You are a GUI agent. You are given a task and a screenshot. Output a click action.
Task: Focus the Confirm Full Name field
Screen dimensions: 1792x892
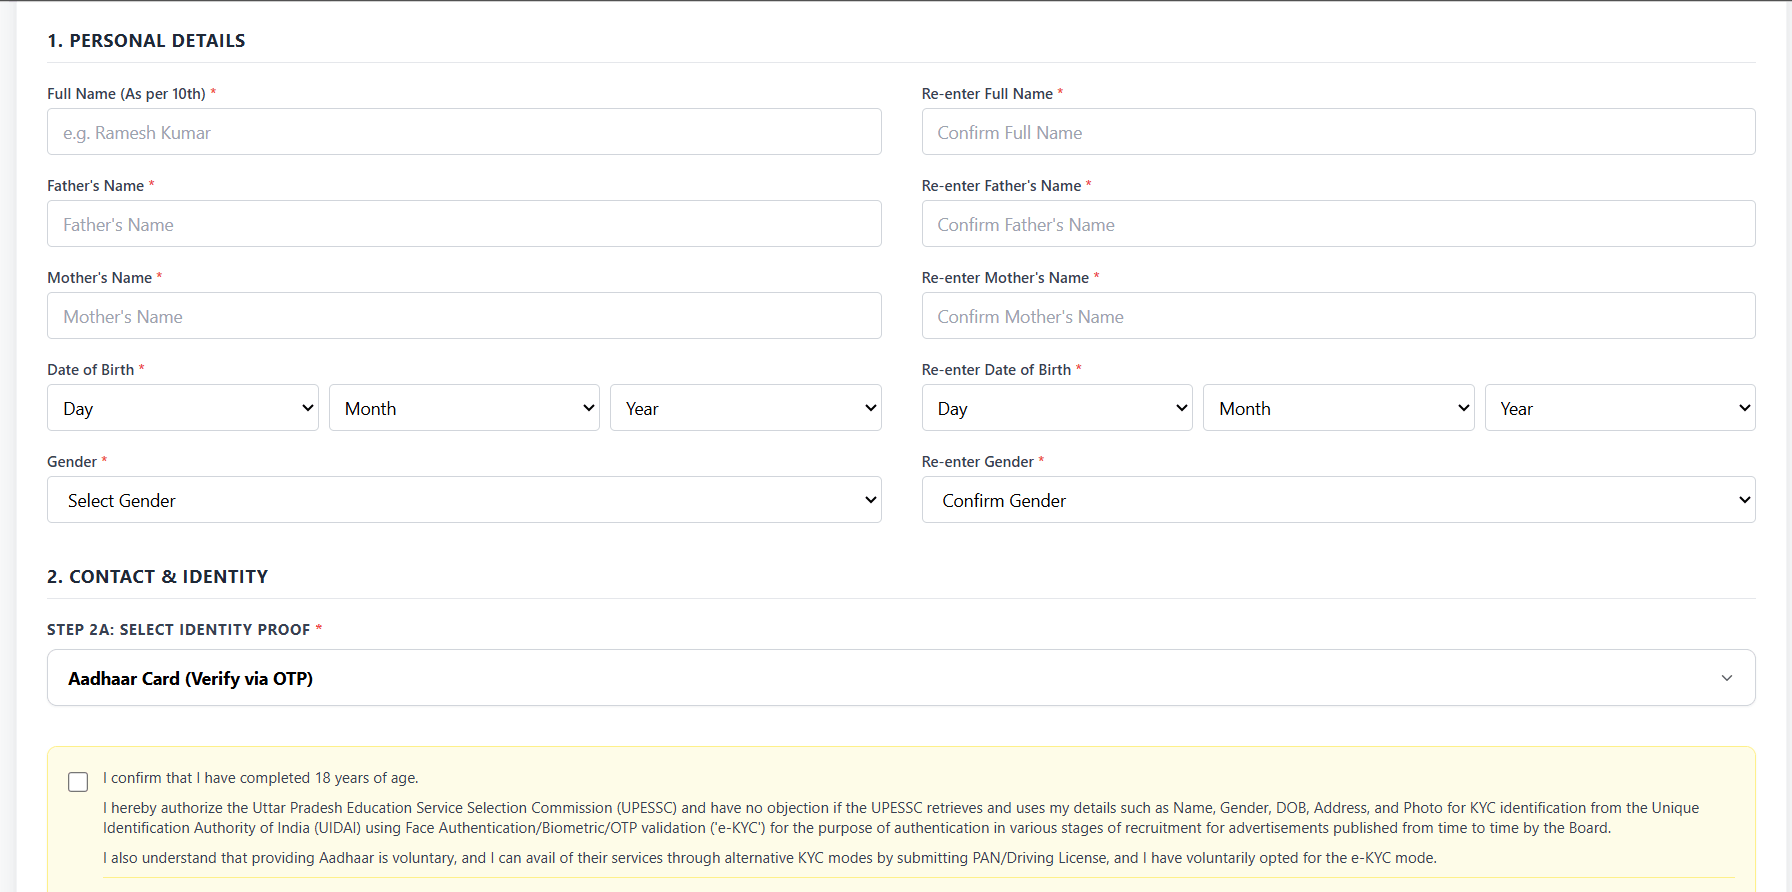[1338, 132]
